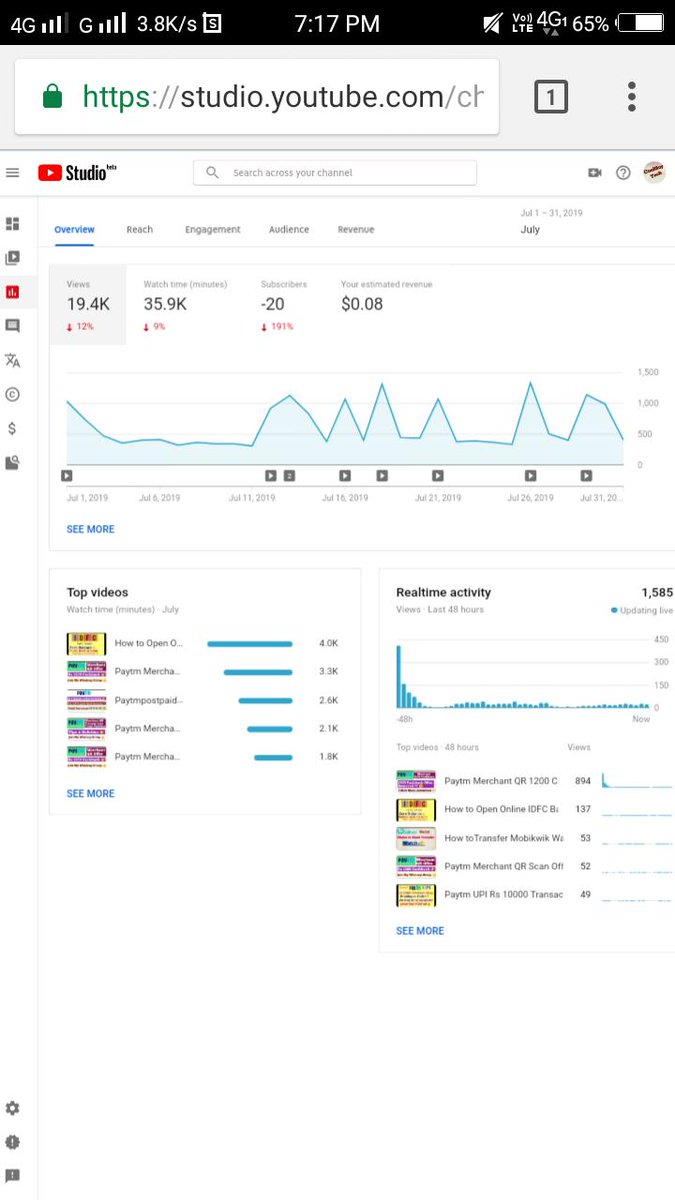Click the chart marker labeled 2
This screenshot has width=675, height=1200.
coord(289,476)
